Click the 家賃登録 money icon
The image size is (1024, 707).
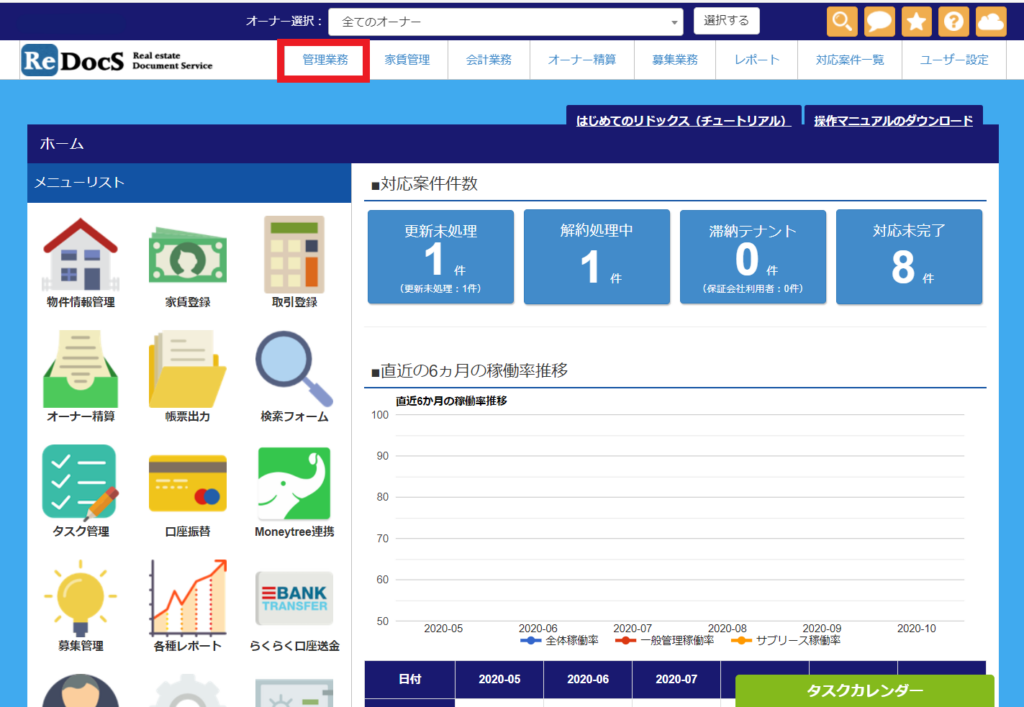click(x=187, y=255)
